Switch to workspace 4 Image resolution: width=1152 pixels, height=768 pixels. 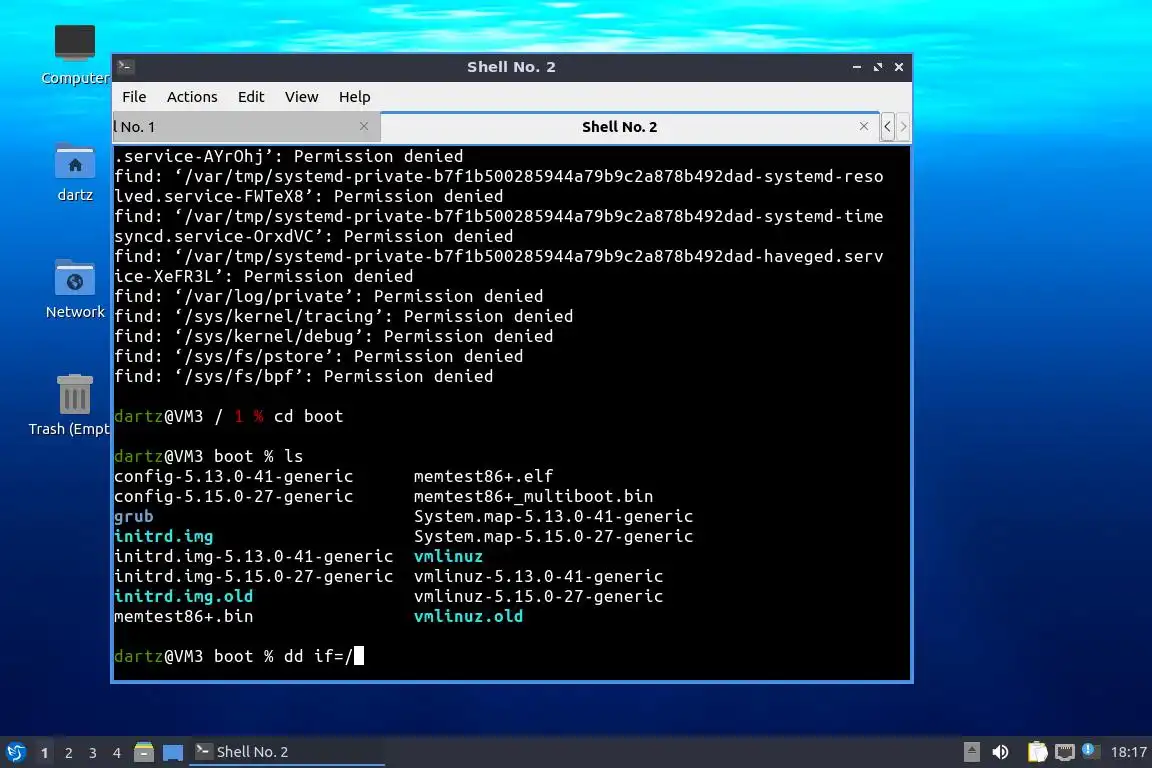[x=117, y=753]
